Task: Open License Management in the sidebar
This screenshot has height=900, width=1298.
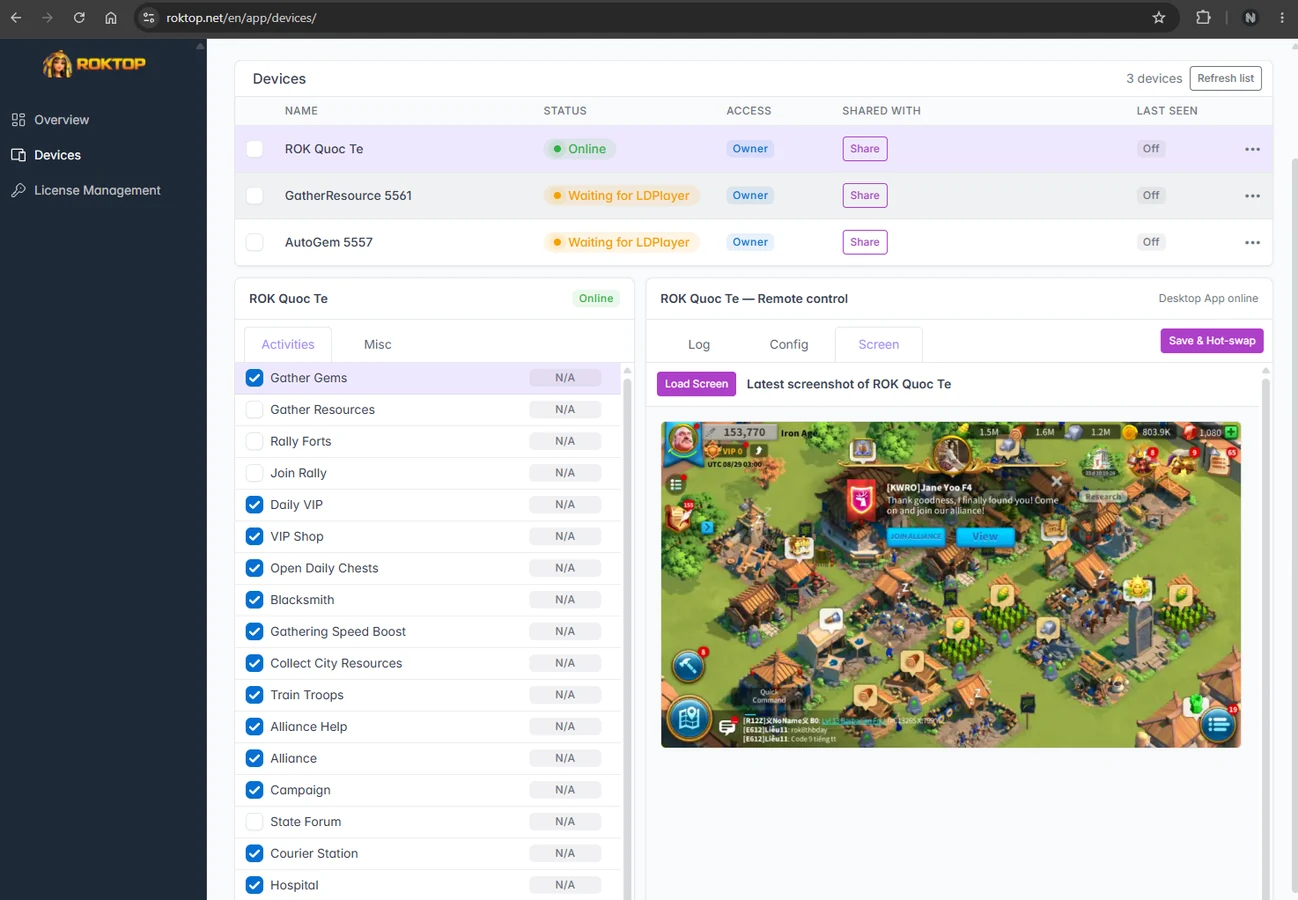Action: point(97,190)
